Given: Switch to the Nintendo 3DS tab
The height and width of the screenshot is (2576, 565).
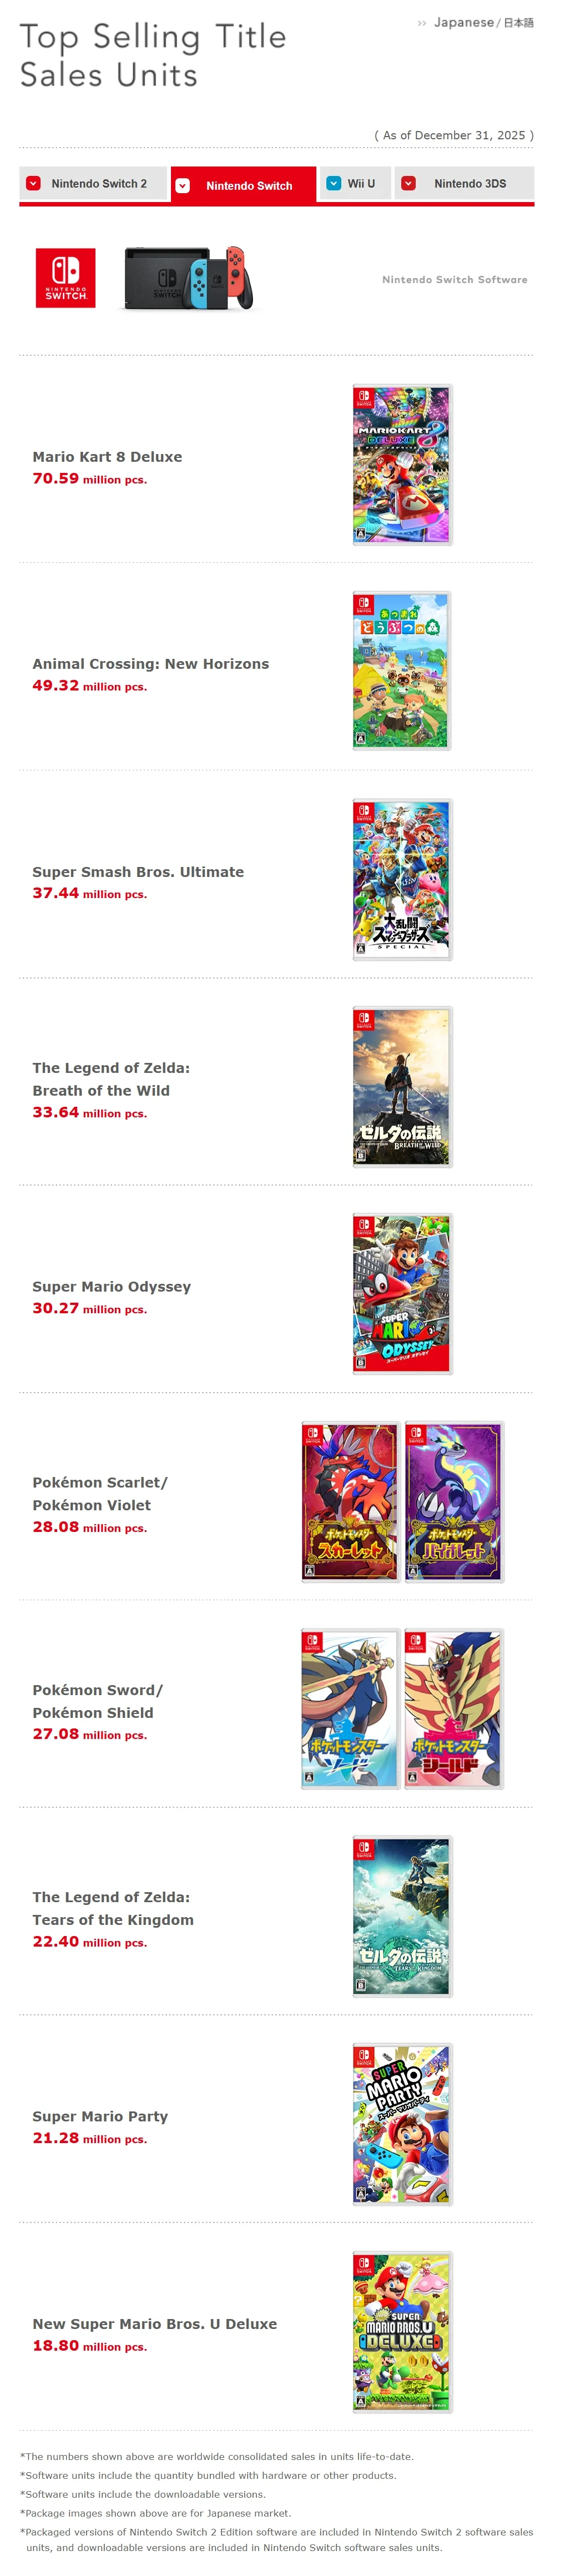Looking at the screenshot, I should (464, 184).
